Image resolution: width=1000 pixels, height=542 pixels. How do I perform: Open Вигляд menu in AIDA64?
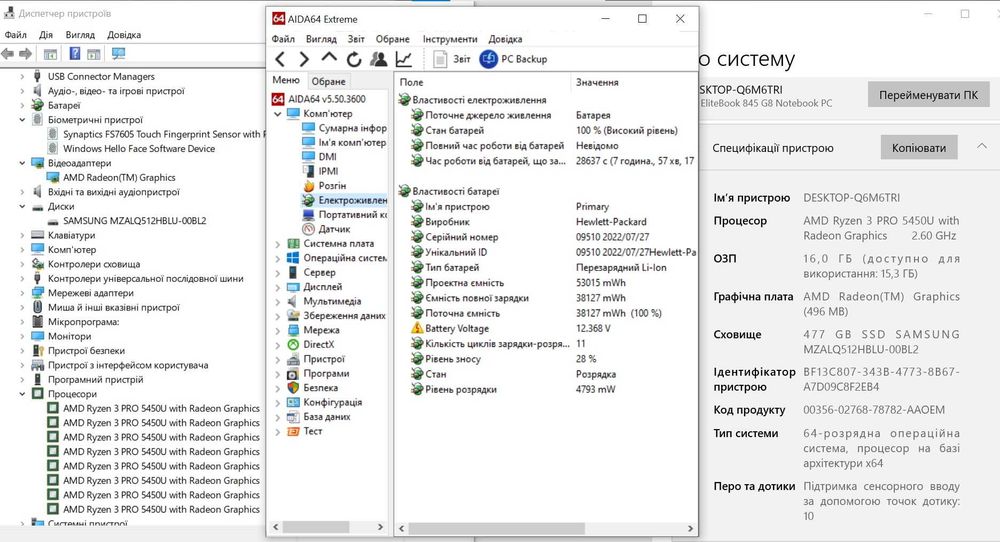coord(321,39)
